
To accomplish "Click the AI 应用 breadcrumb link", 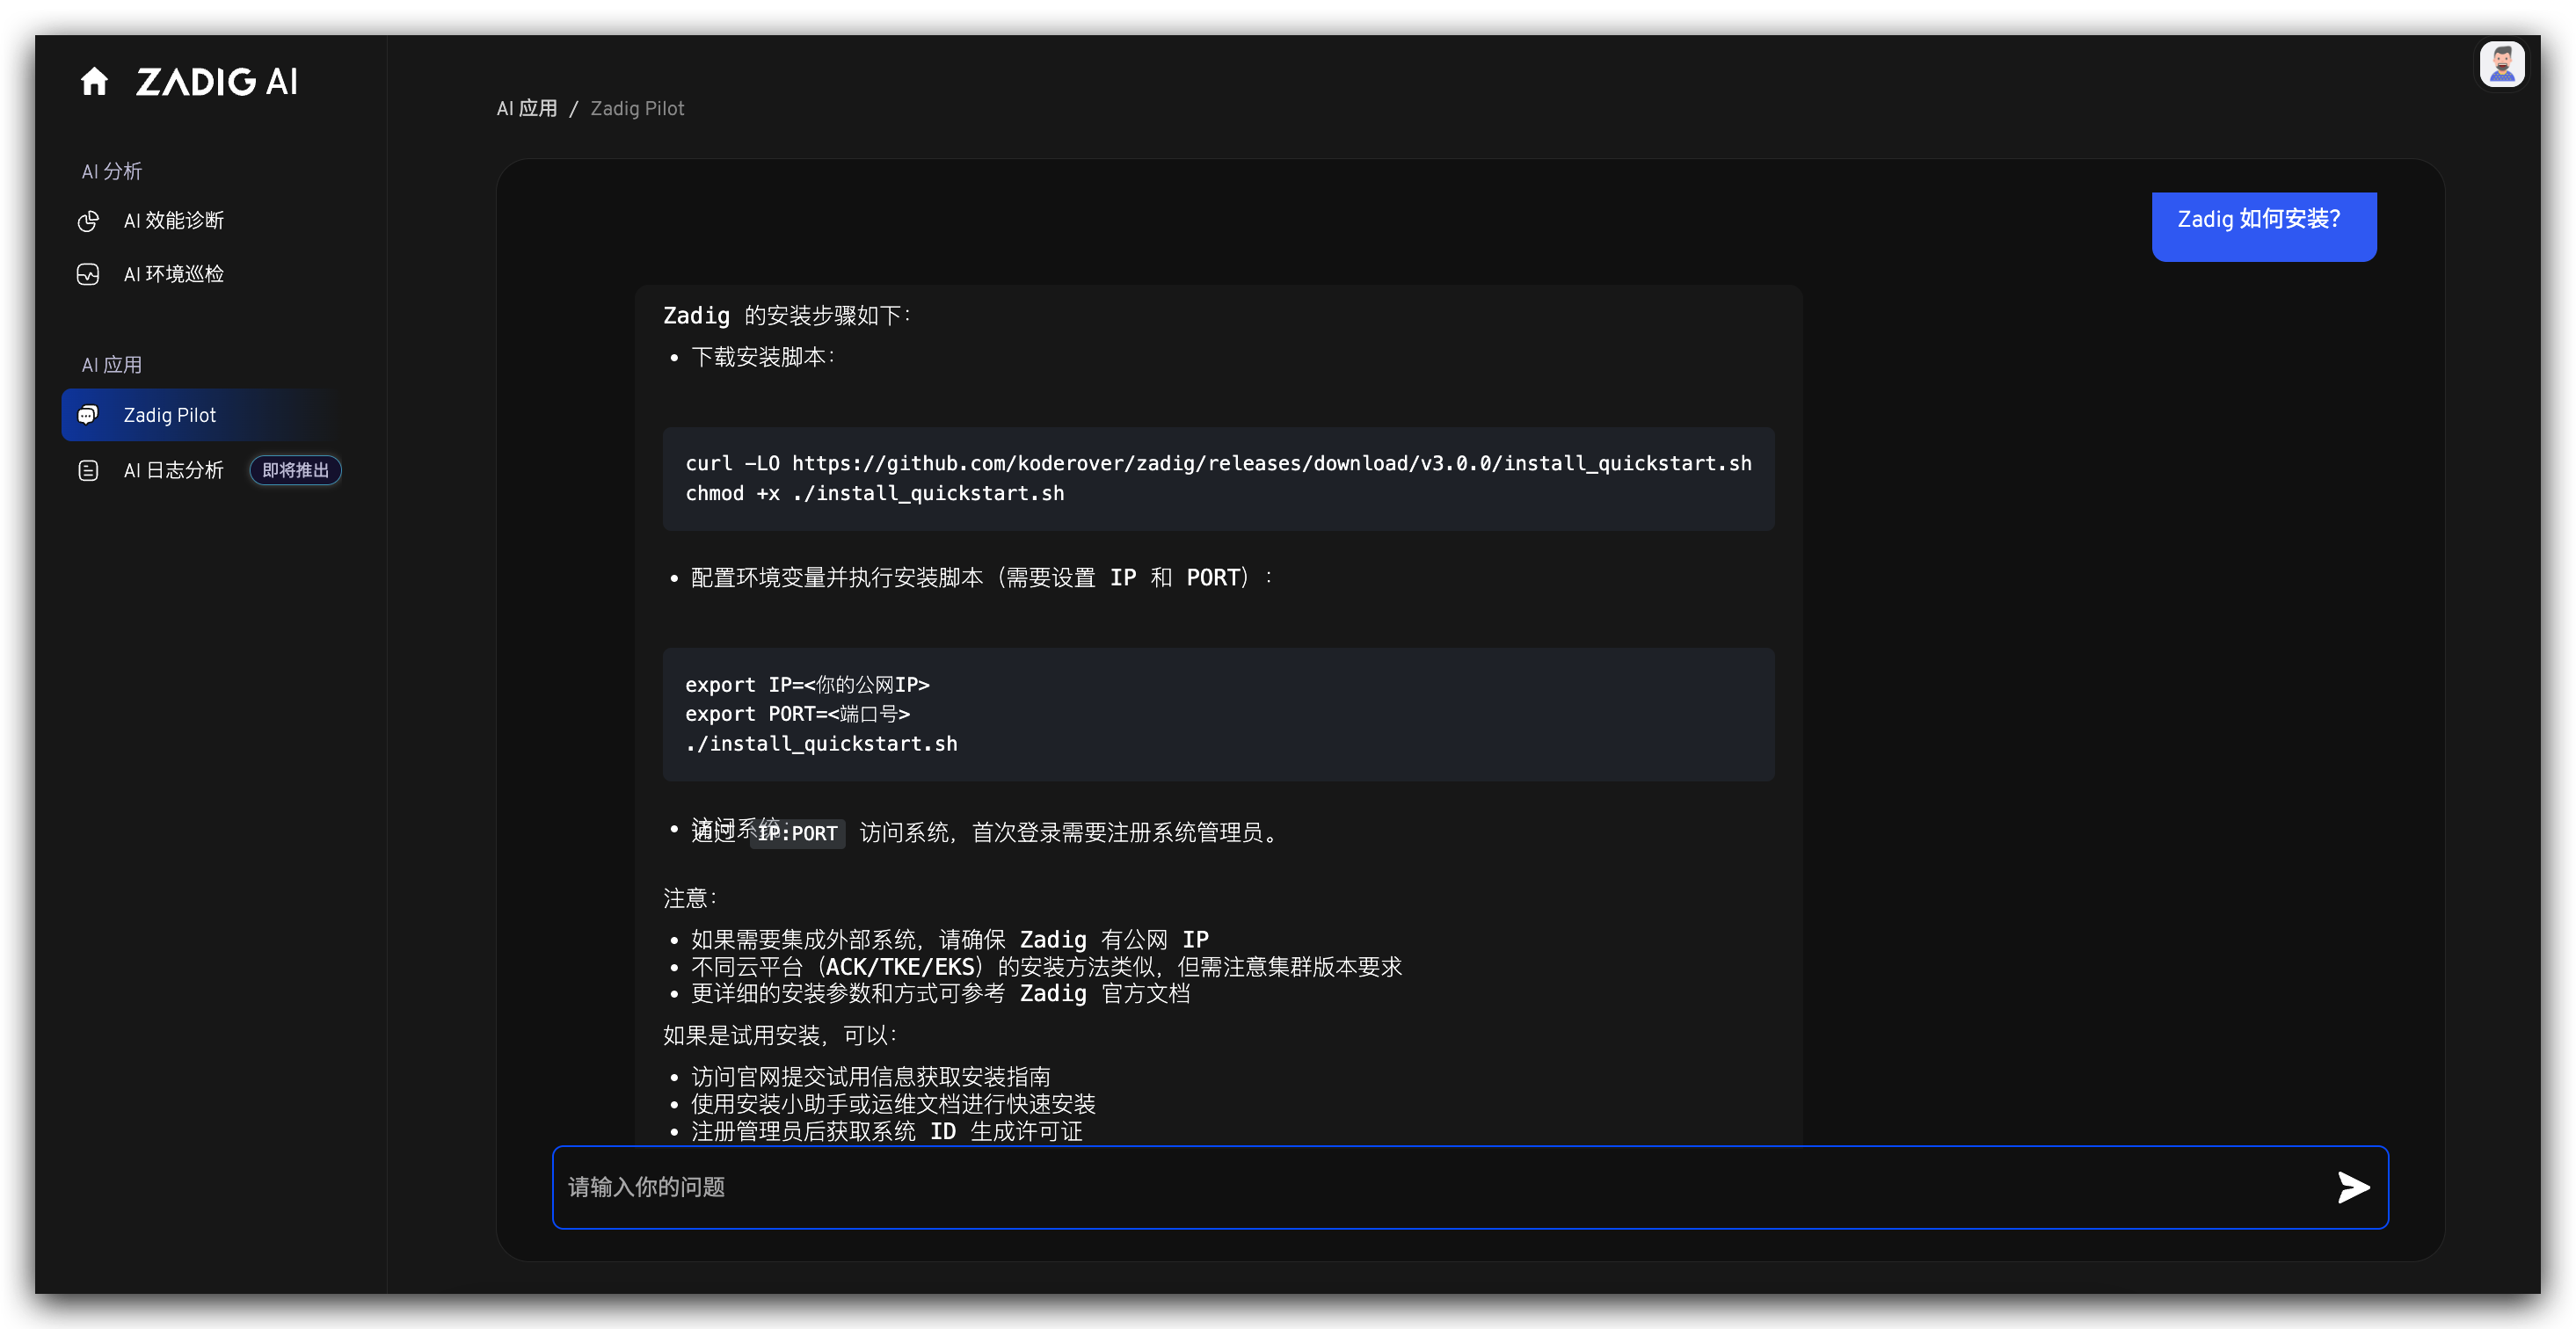I will (527, 108).
